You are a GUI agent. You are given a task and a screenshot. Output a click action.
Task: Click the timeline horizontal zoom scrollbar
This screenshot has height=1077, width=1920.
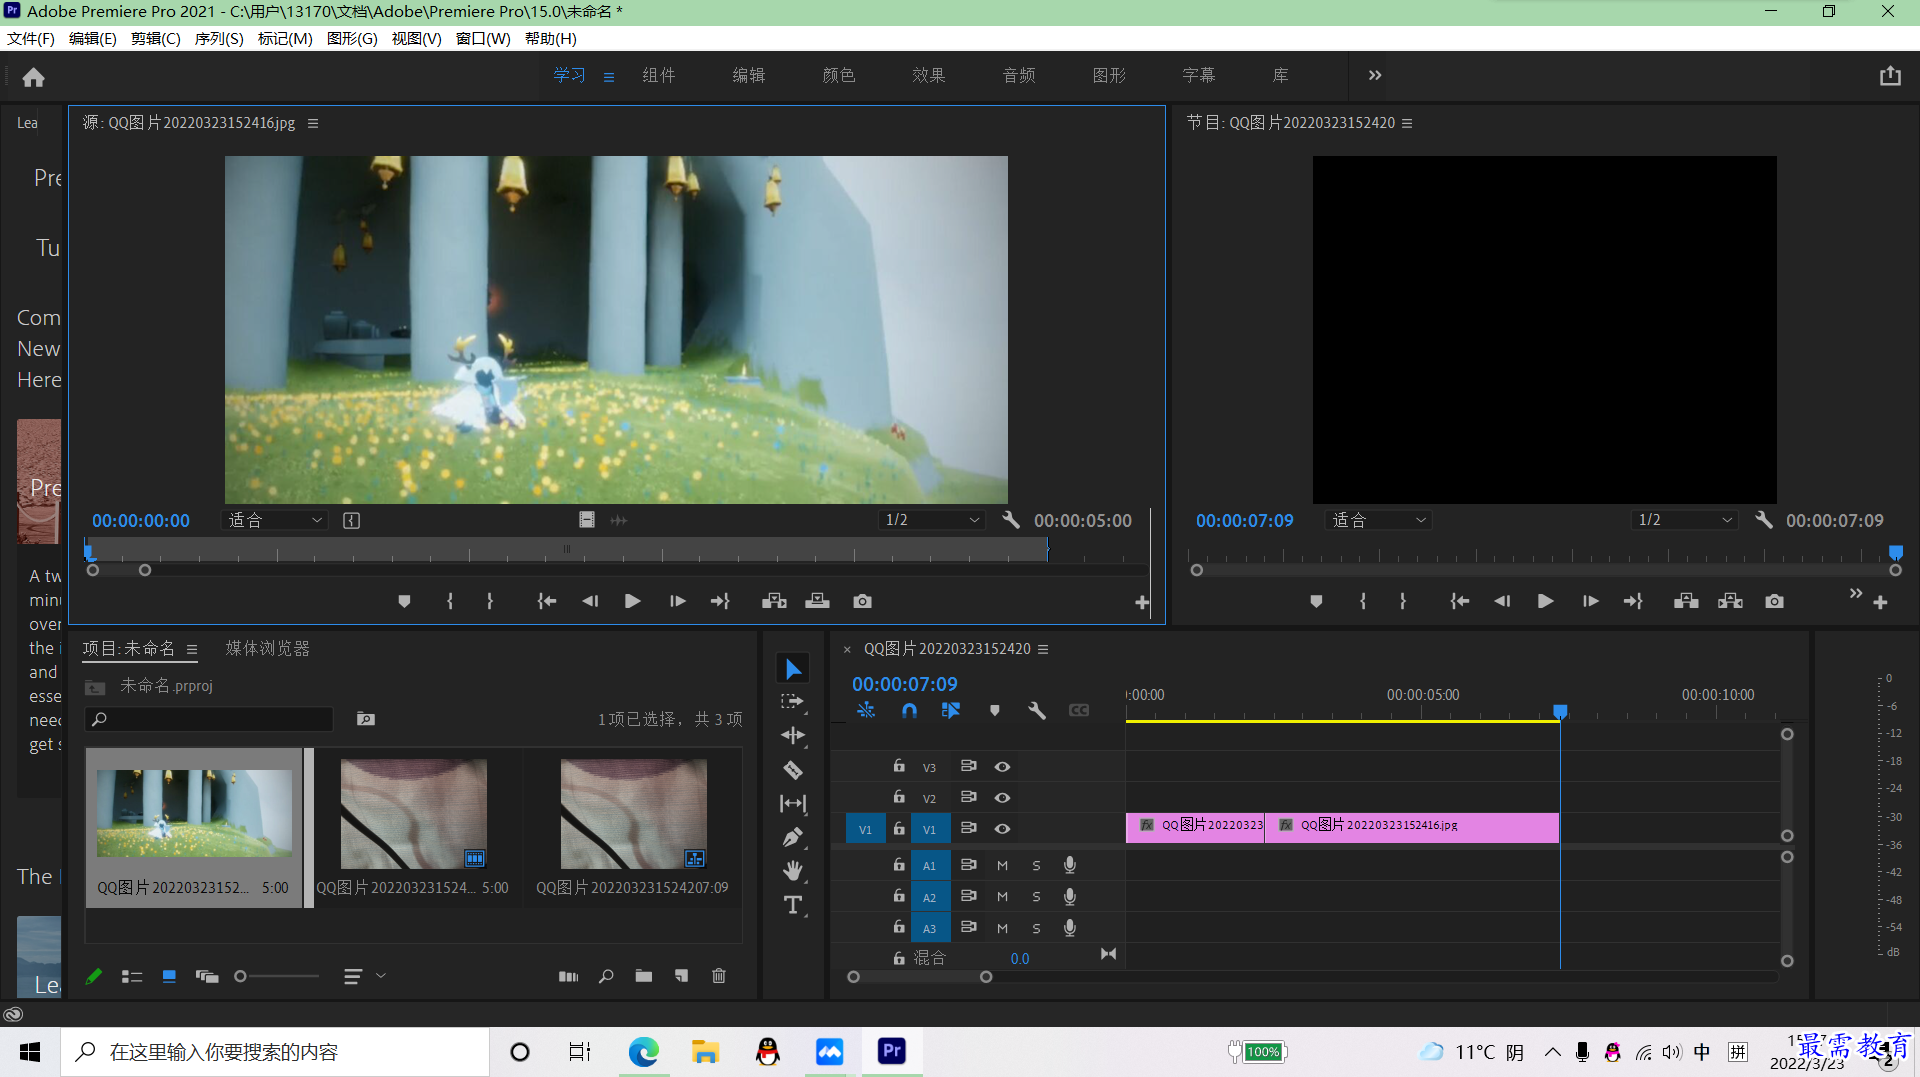tap(919, 977)
